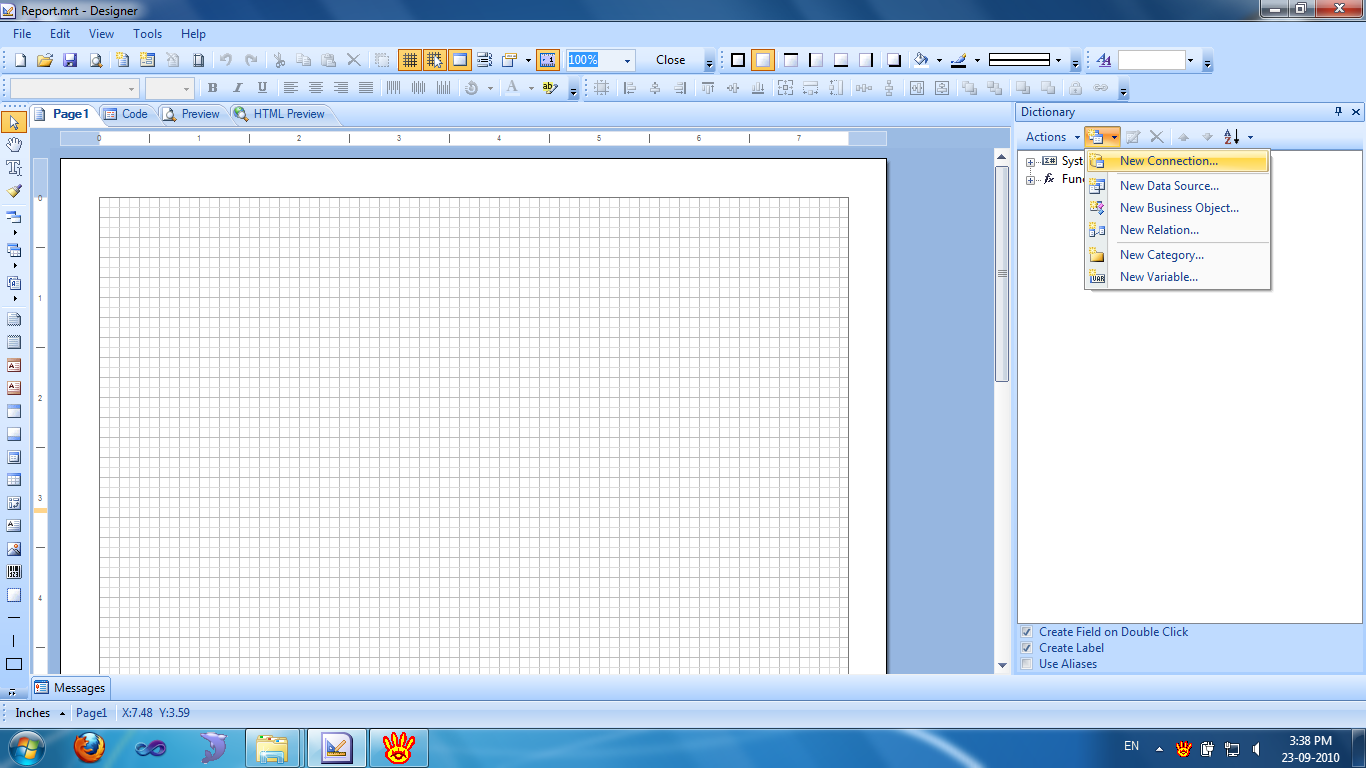Viewport: 1366px width, 768px height.
Task: Click the sort A-Z icon in Dictionary
Action: (x=1232, y=137)
